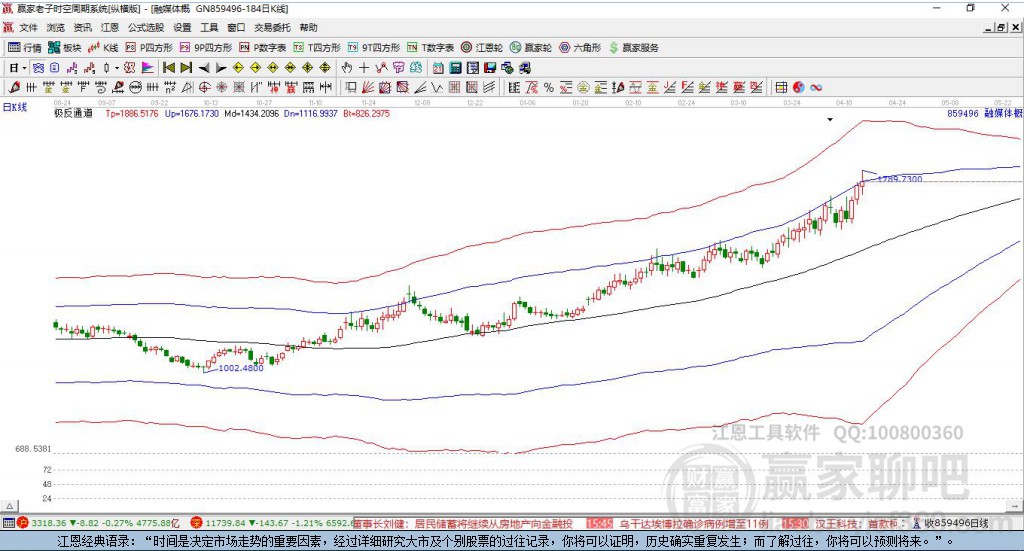Viewport: 1024px width, 551px height.
Task: Click the small black triangle marker above chart
Action: 830,119
